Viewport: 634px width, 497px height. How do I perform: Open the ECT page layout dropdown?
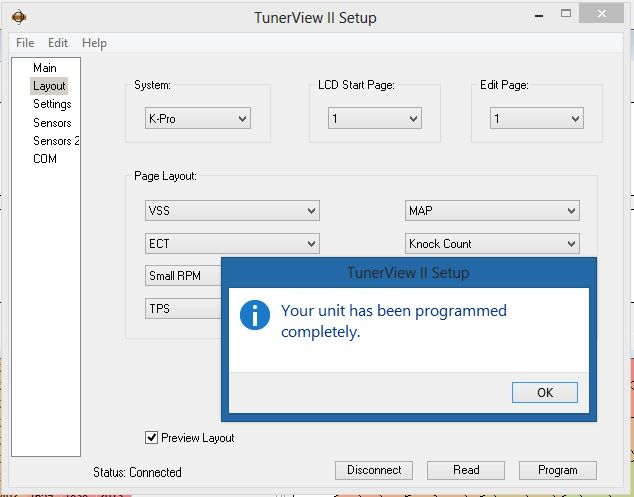[x=232, y=243]
